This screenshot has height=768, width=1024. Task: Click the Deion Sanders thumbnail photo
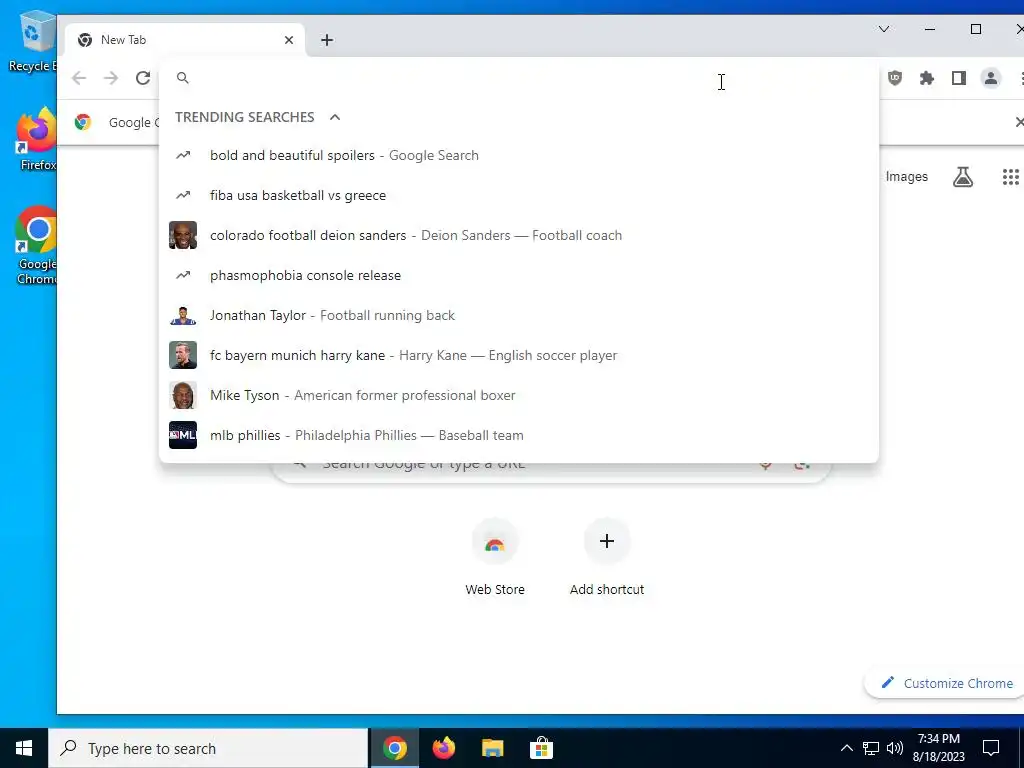click(x=183, y=235)
